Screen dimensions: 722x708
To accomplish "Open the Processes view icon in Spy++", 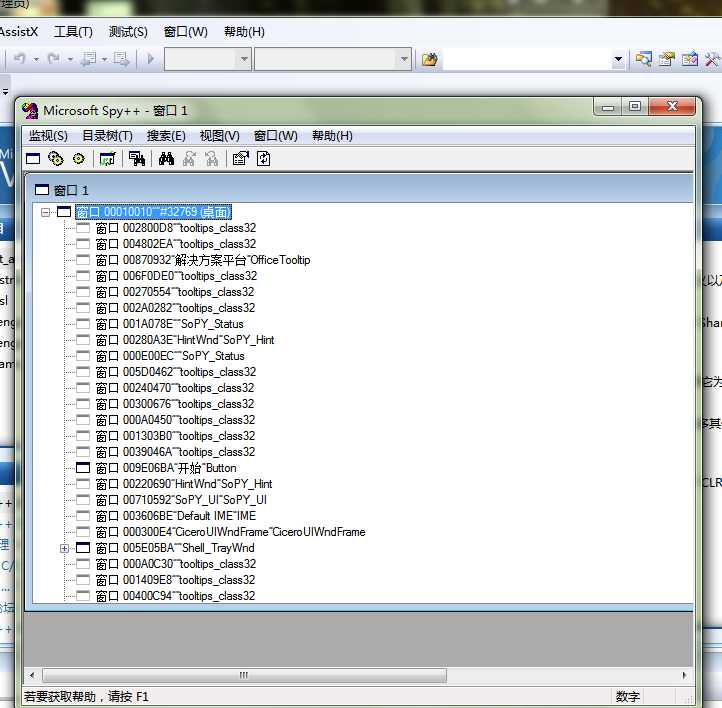I will [56, 159].
